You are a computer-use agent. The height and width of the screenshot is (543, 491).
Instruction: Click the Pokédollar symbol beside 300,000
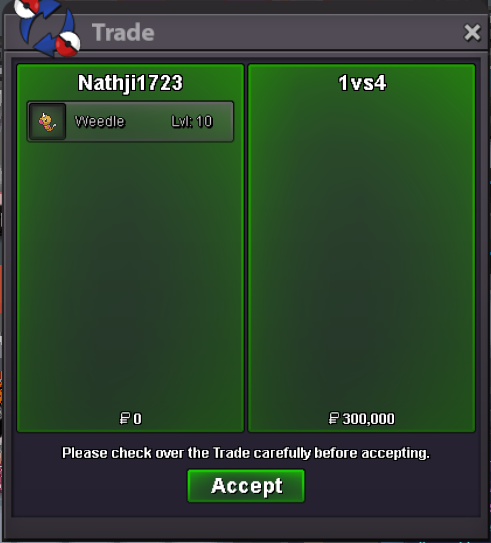click(333, 418)
